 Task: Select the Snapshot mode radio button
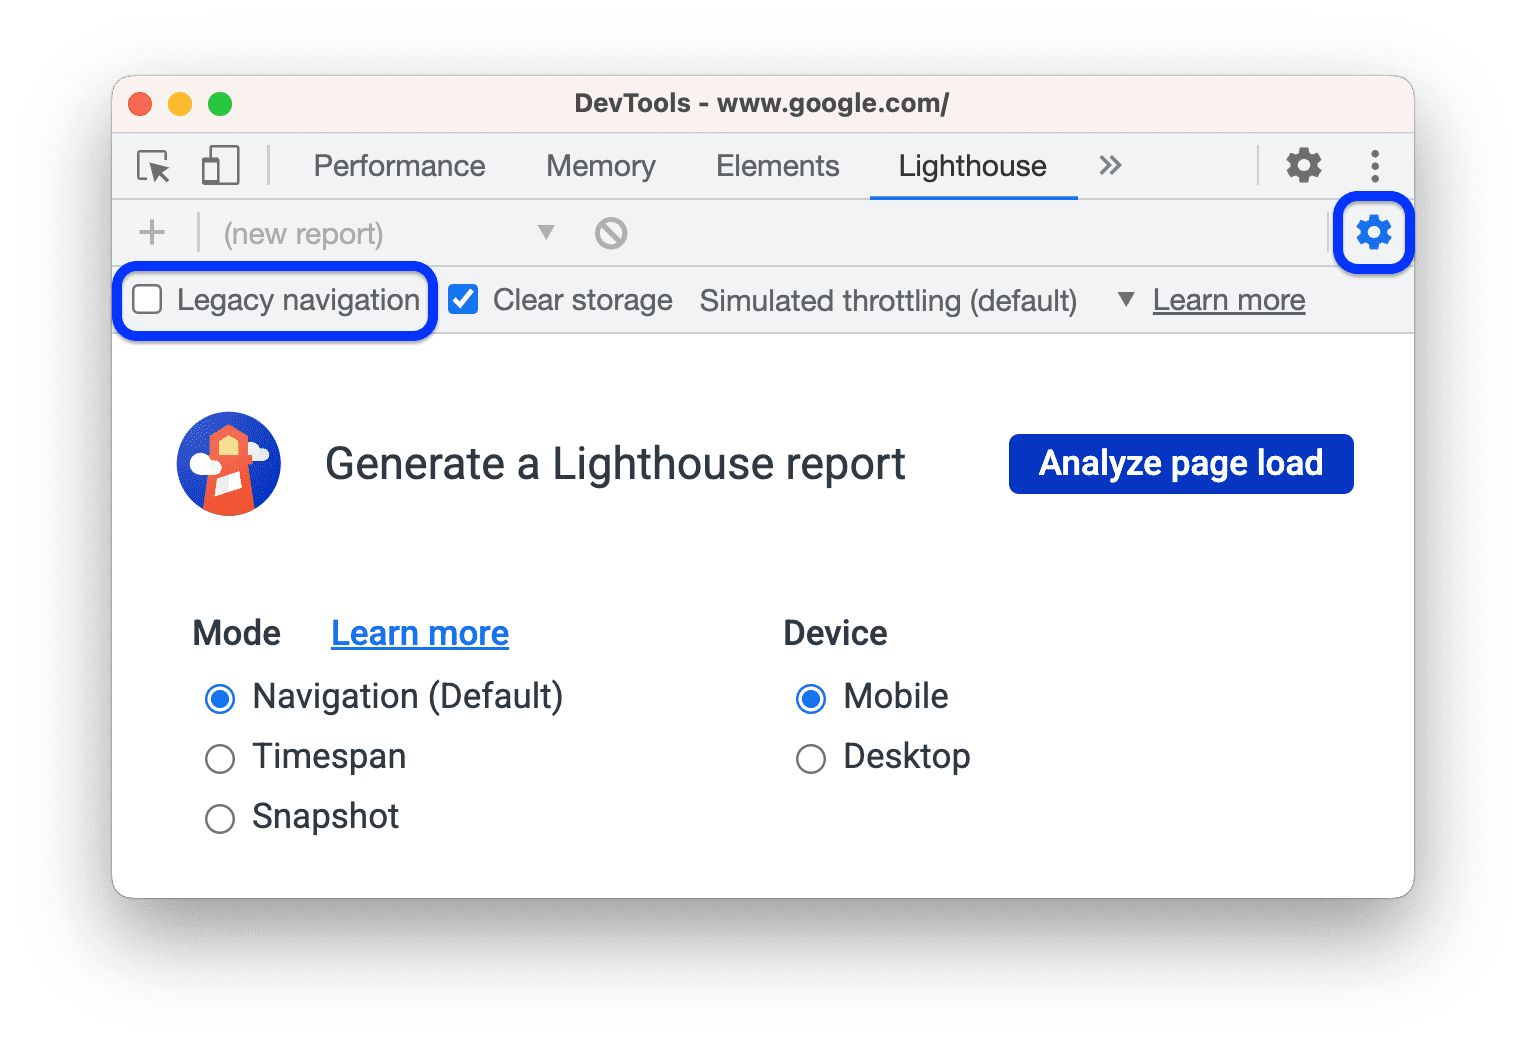220,818
